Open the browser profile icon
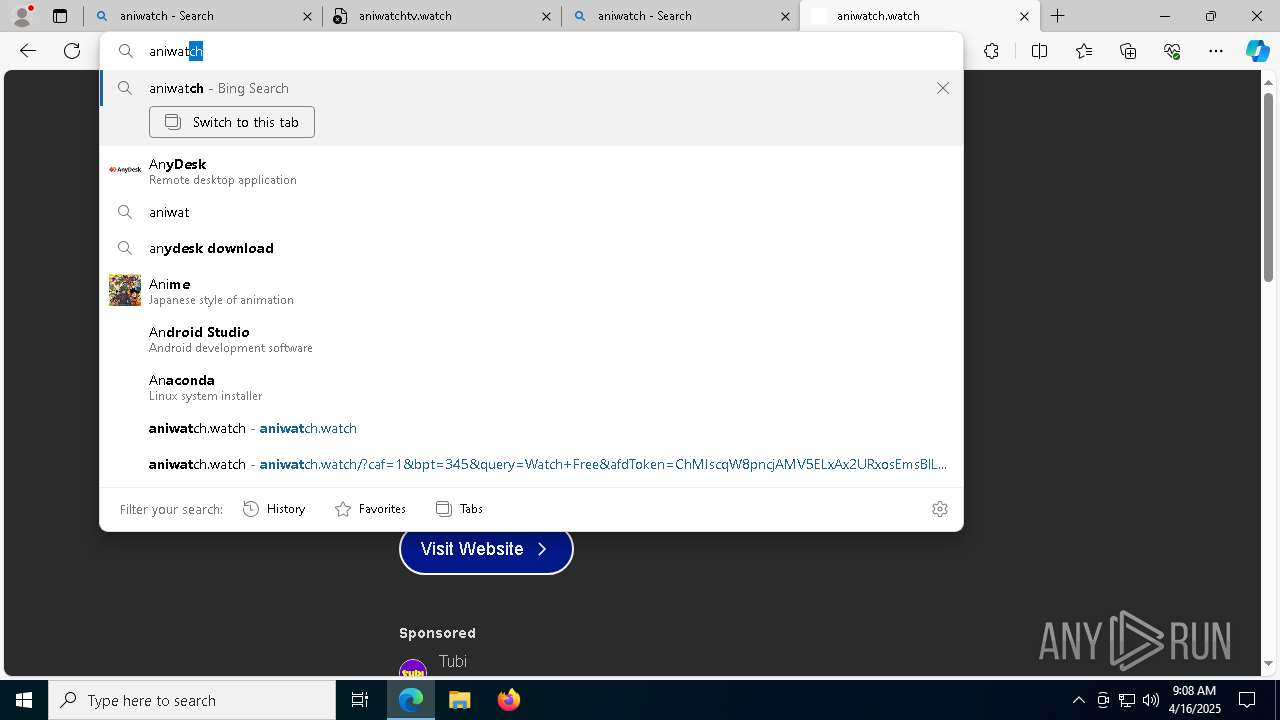Viewport: 1280px width, 720px height. click(22, 16)
